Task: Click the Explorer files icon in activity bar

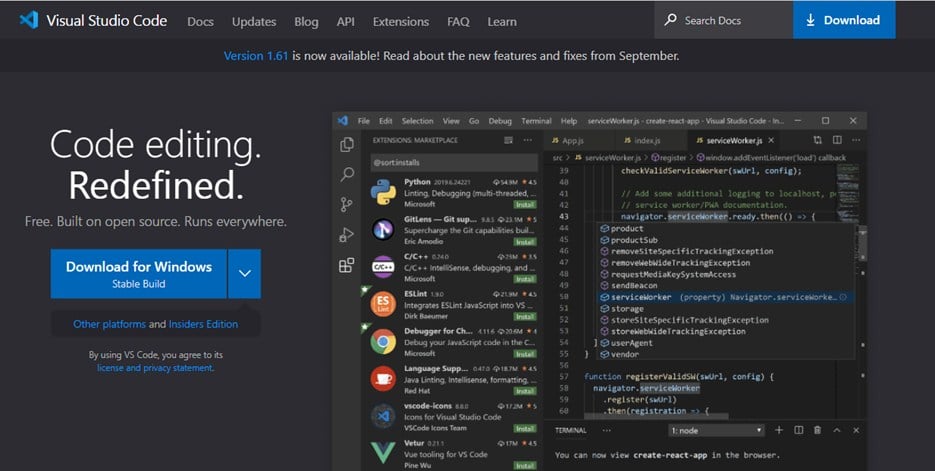Action: (346, 145)
